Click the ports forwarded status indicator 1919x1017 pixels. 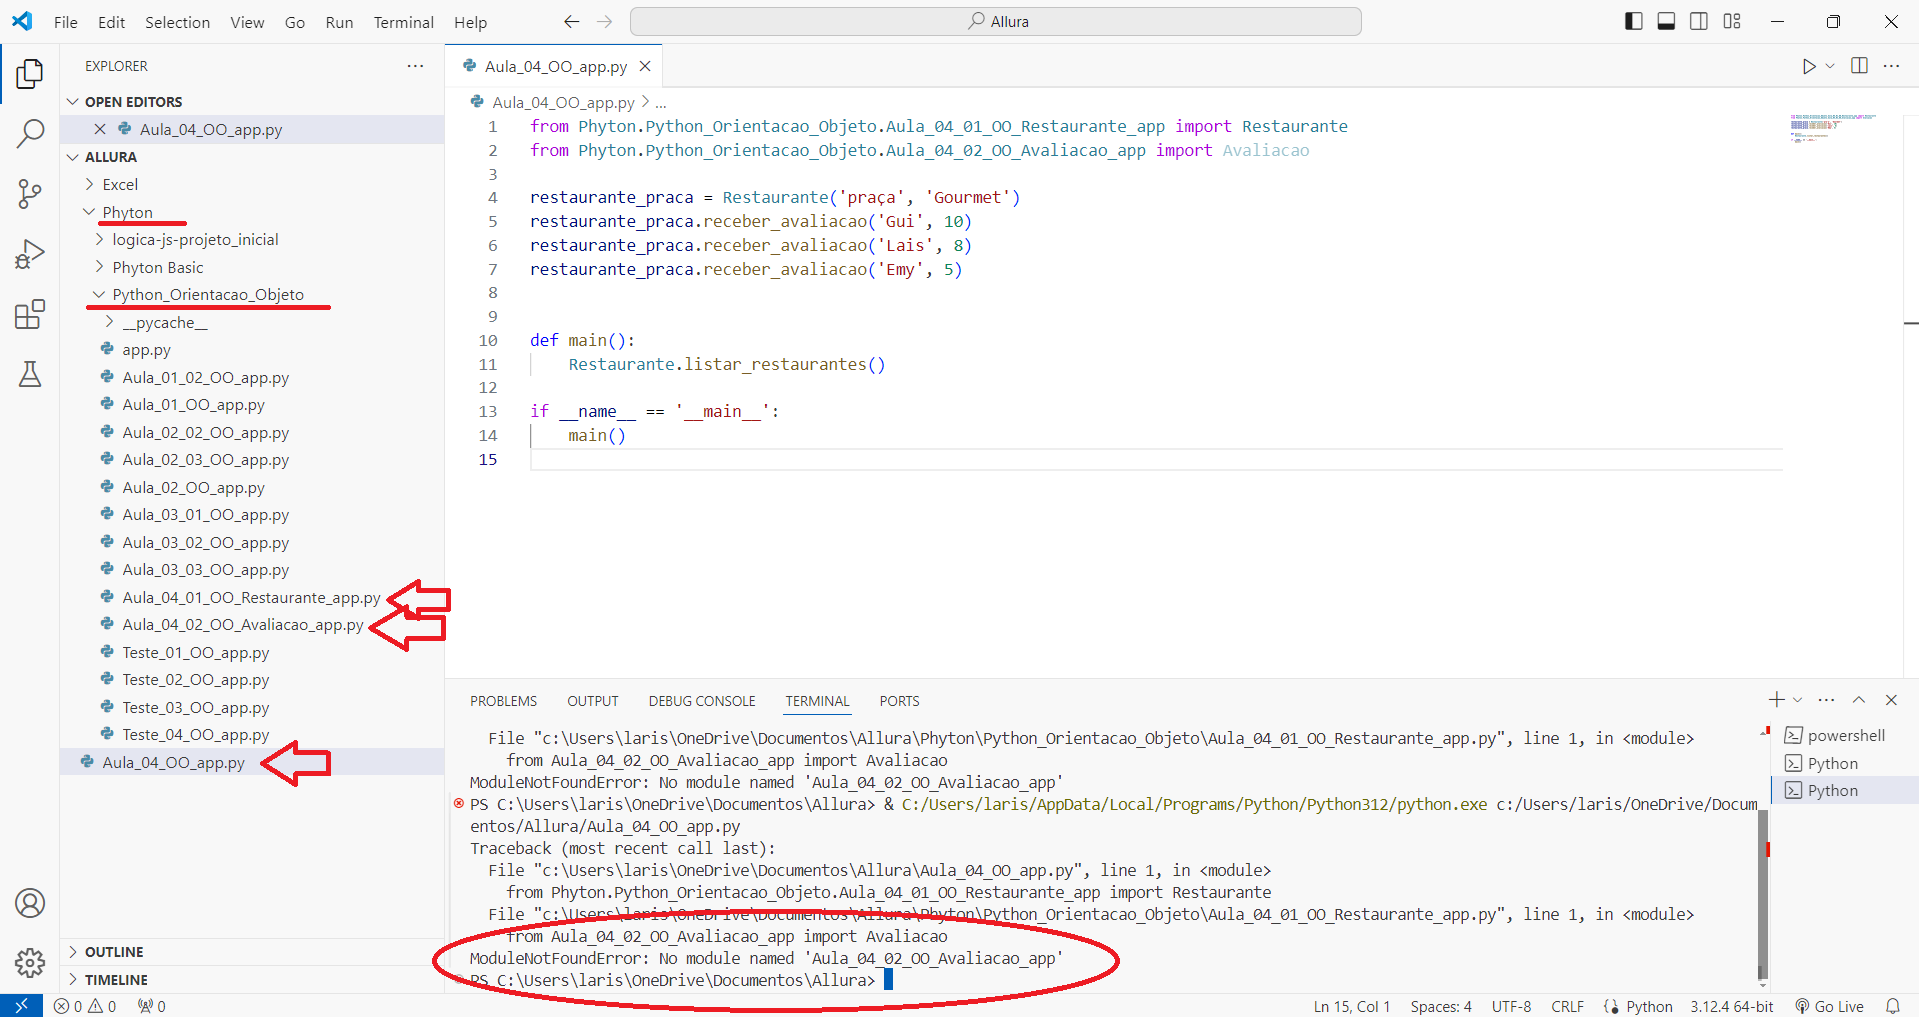(x=152, y=1006)
